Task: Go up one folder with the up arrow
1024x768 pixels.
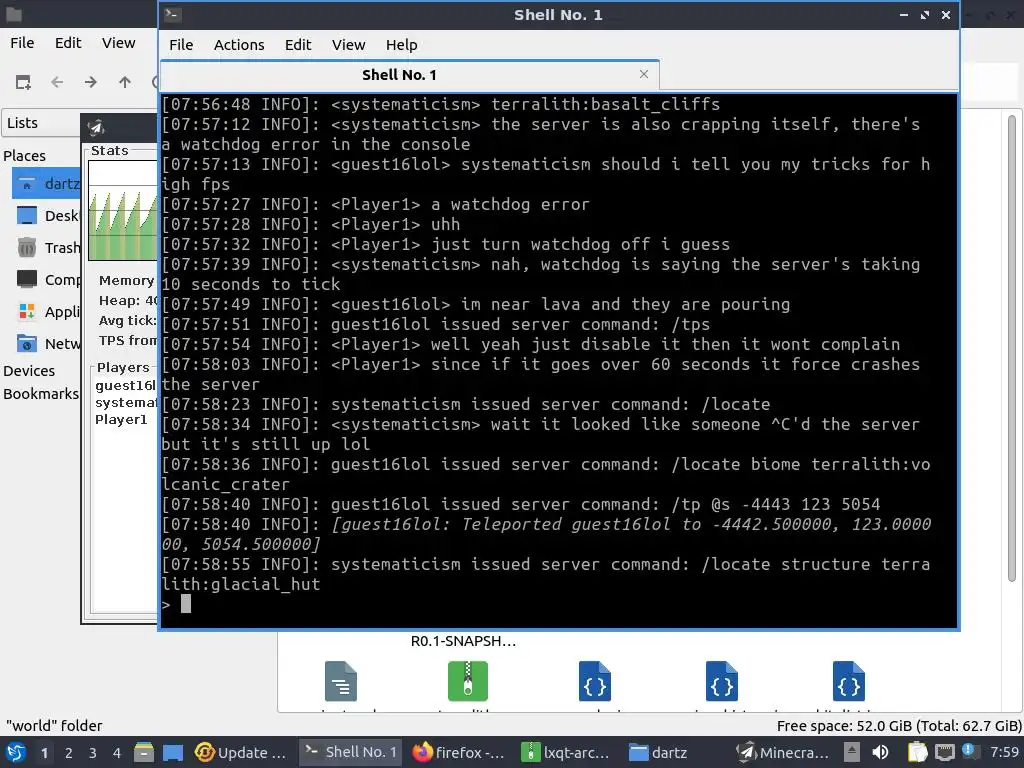Action: (x=125, y=82)
